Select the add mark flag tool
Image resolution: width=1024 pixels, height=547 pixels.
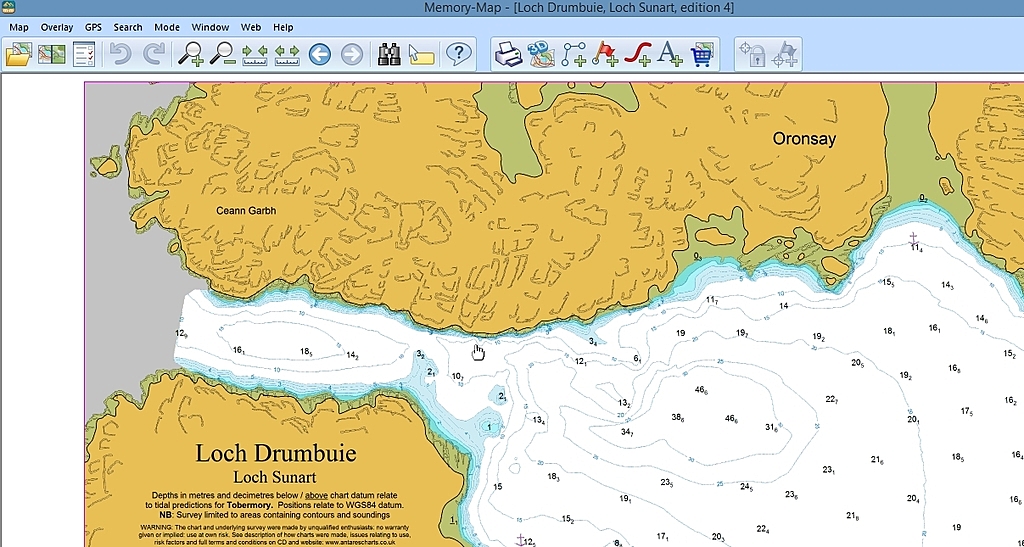click(x=605, y=54)
